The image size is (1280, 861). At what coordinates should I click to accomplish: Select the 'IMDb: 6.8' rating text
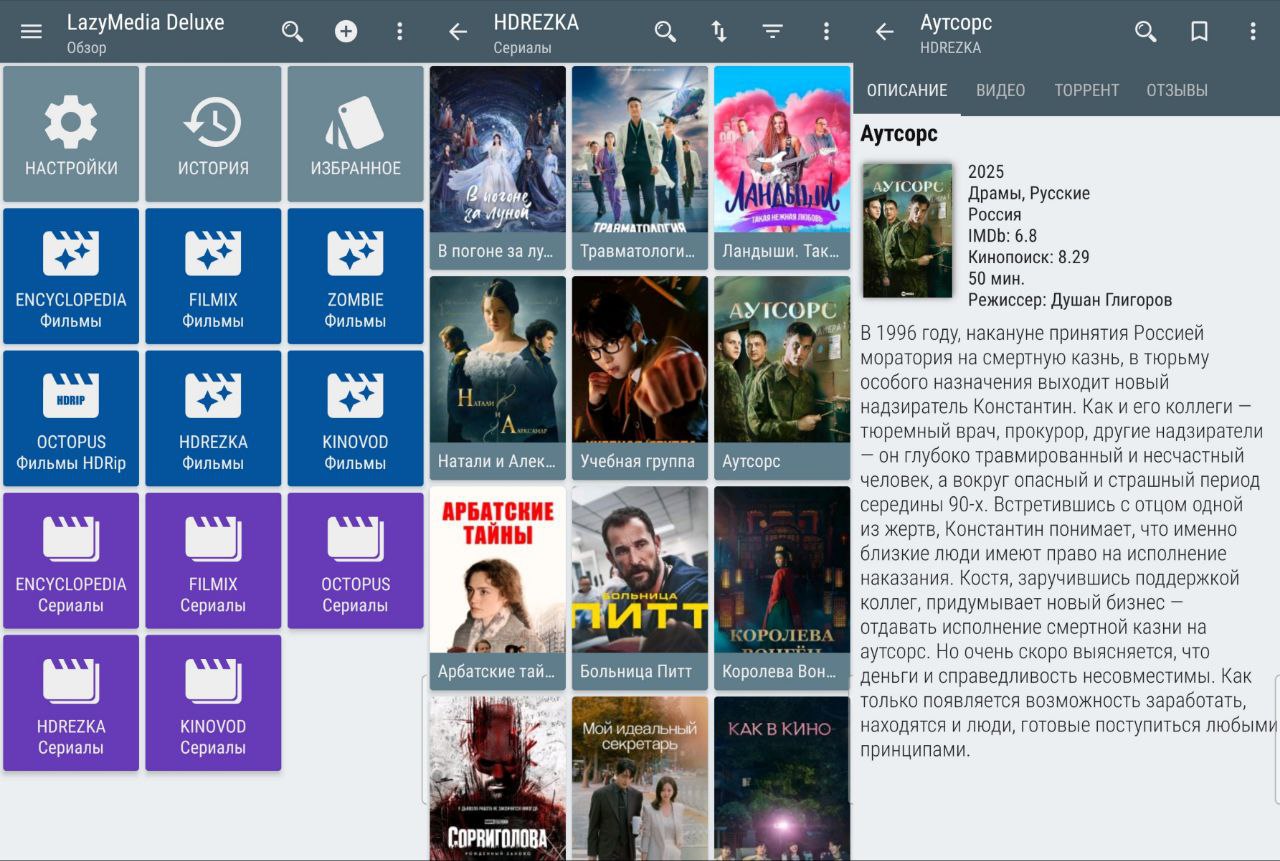click(x=1002, y=236)
